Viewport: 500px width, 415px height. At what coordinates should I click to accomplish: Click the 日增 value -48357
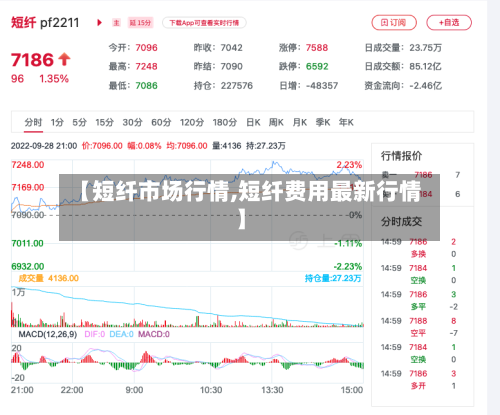point(322,86)
